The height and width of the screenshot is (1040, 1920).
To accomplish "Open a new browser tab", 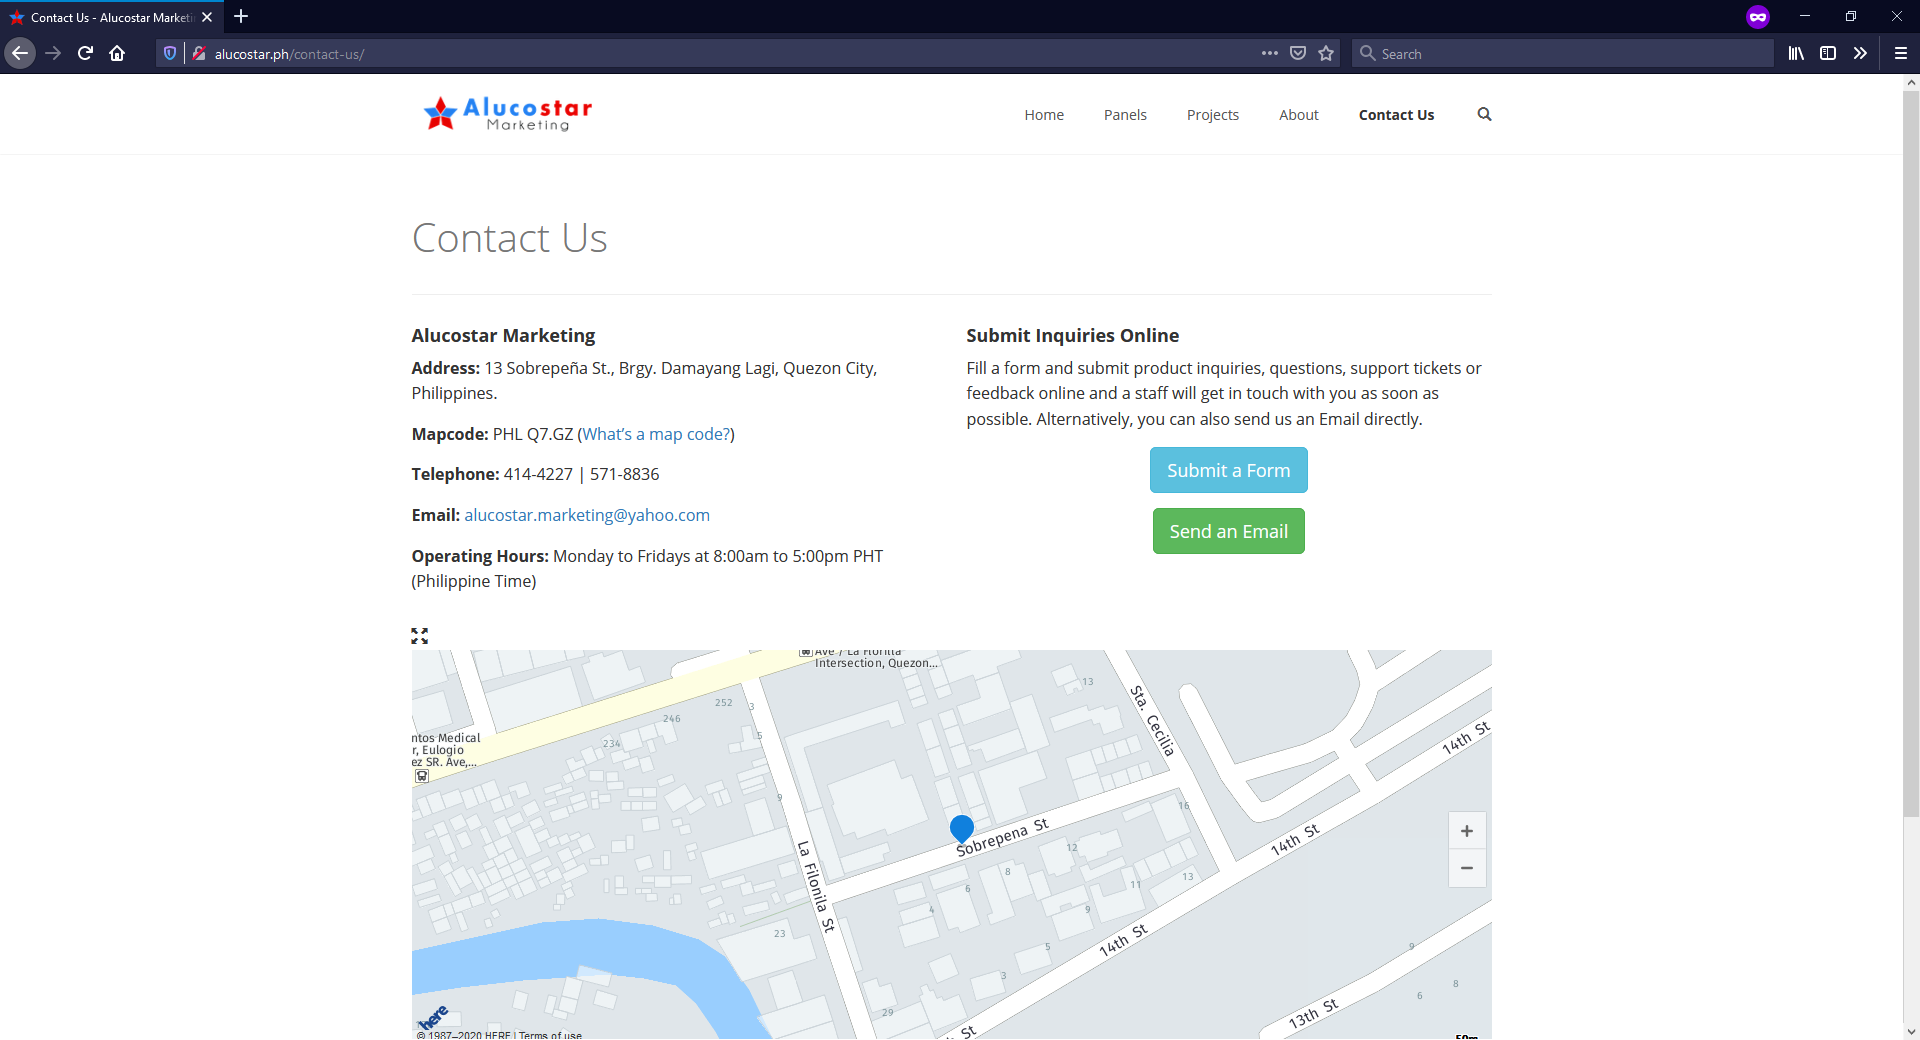I will (x=241, y=17).
